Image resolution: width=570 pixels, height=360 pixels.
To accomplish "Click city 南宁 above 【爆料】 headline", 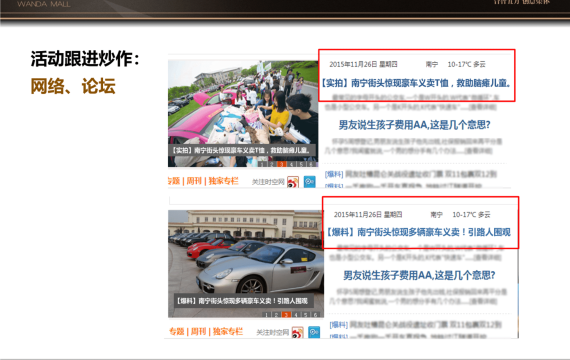I will [437, 215].
